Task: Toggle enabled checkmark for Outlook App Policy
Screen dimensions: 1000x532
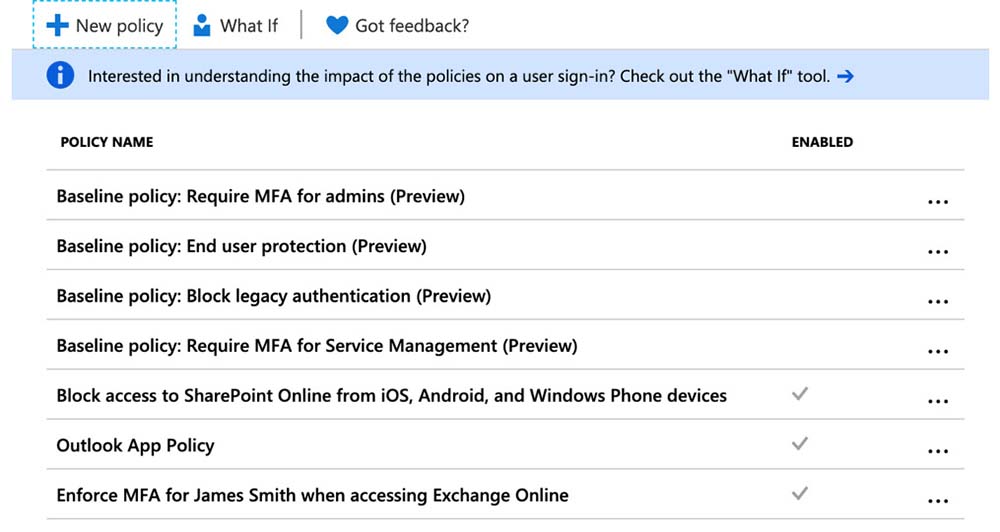Action: tap(799, 444)
